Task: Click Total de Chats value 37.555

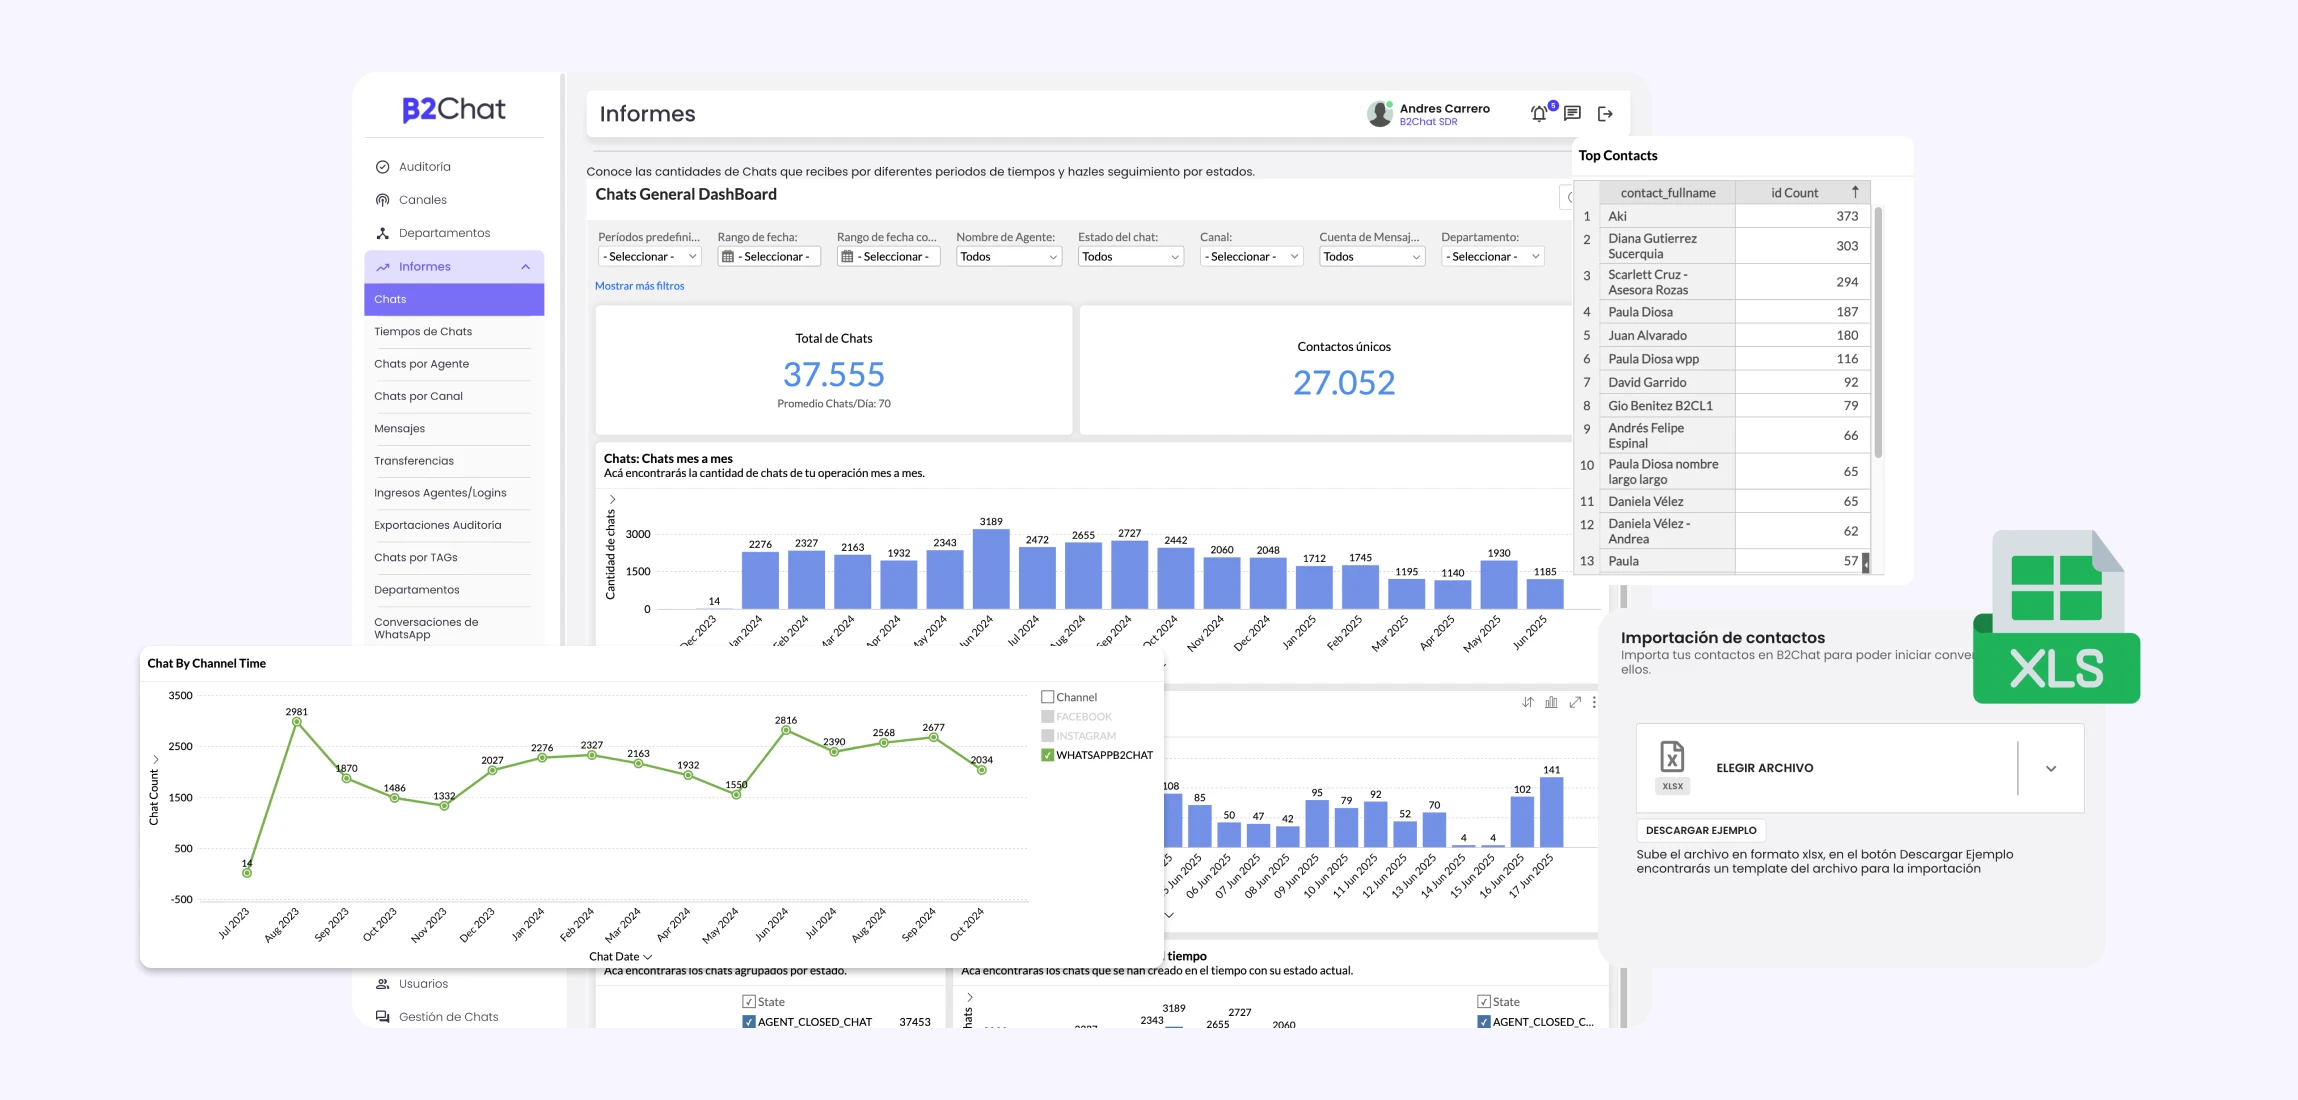Action: (834, 375)
